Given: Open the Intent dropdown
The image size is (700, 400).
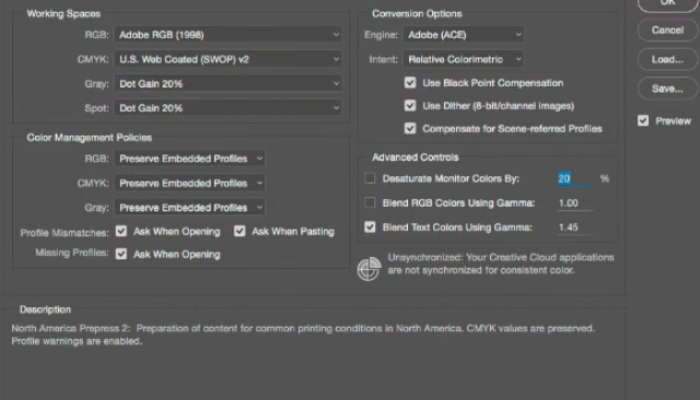Looking at the screenshot, I should (x=463, y=59).
